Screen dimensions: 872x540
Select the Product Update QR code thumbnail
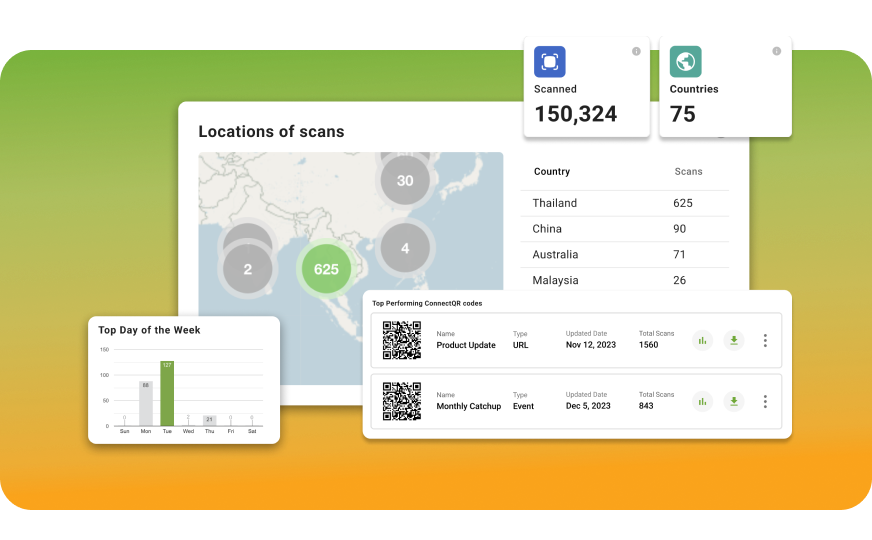[x=402, y=340]
